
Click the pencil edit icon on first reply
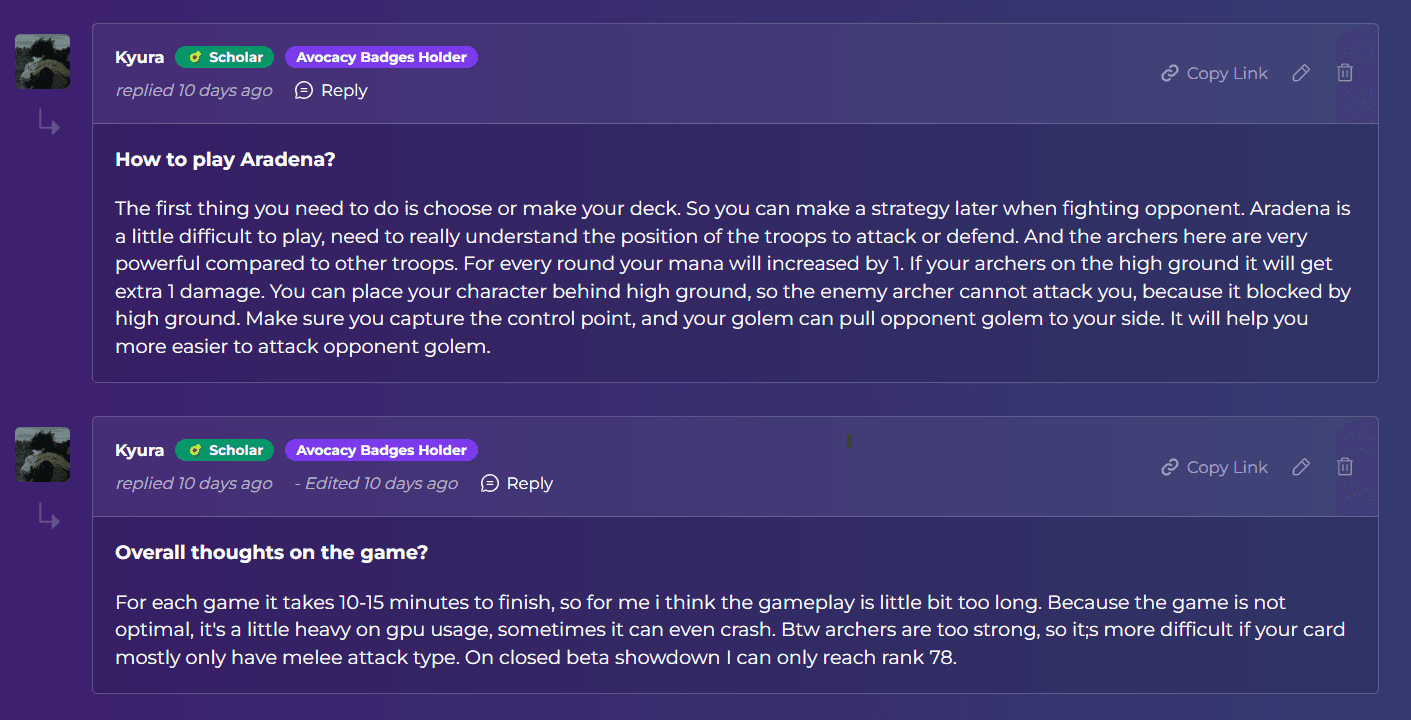click(1301, 73)
